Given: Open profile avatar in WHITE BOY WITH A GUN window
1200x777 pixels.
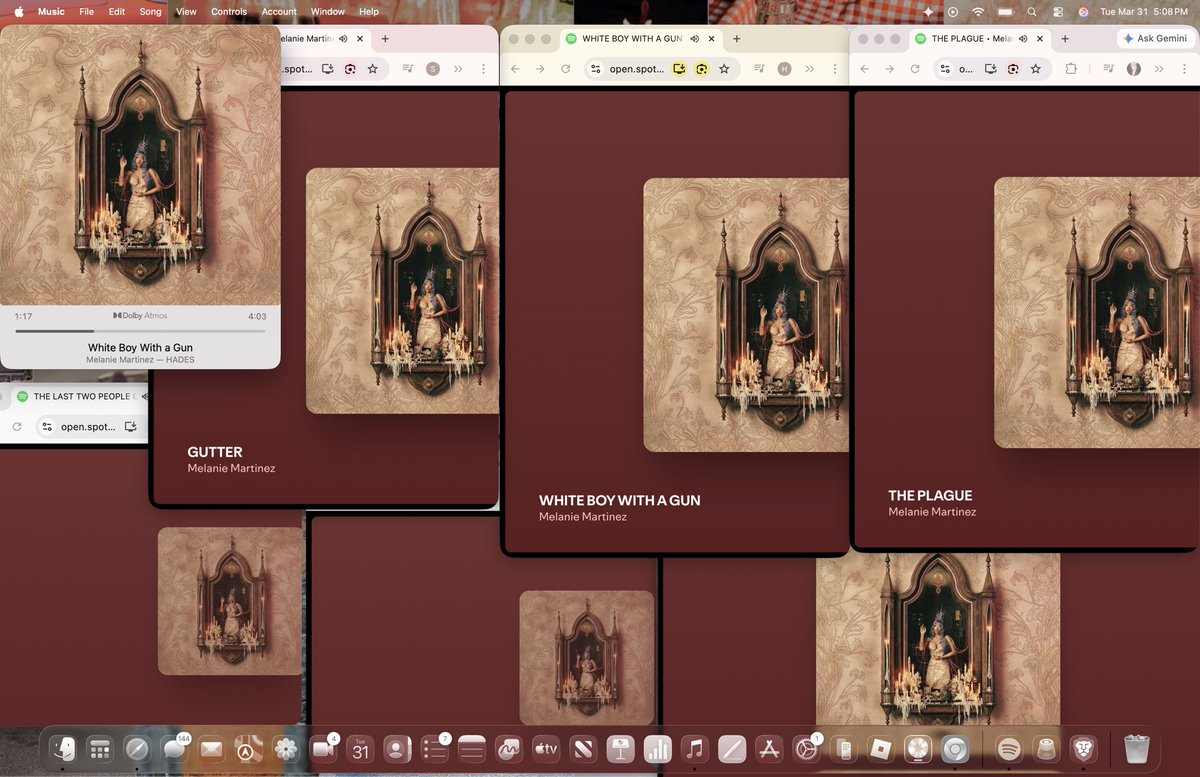Looking at the screenshot, I should click(784, 69).
